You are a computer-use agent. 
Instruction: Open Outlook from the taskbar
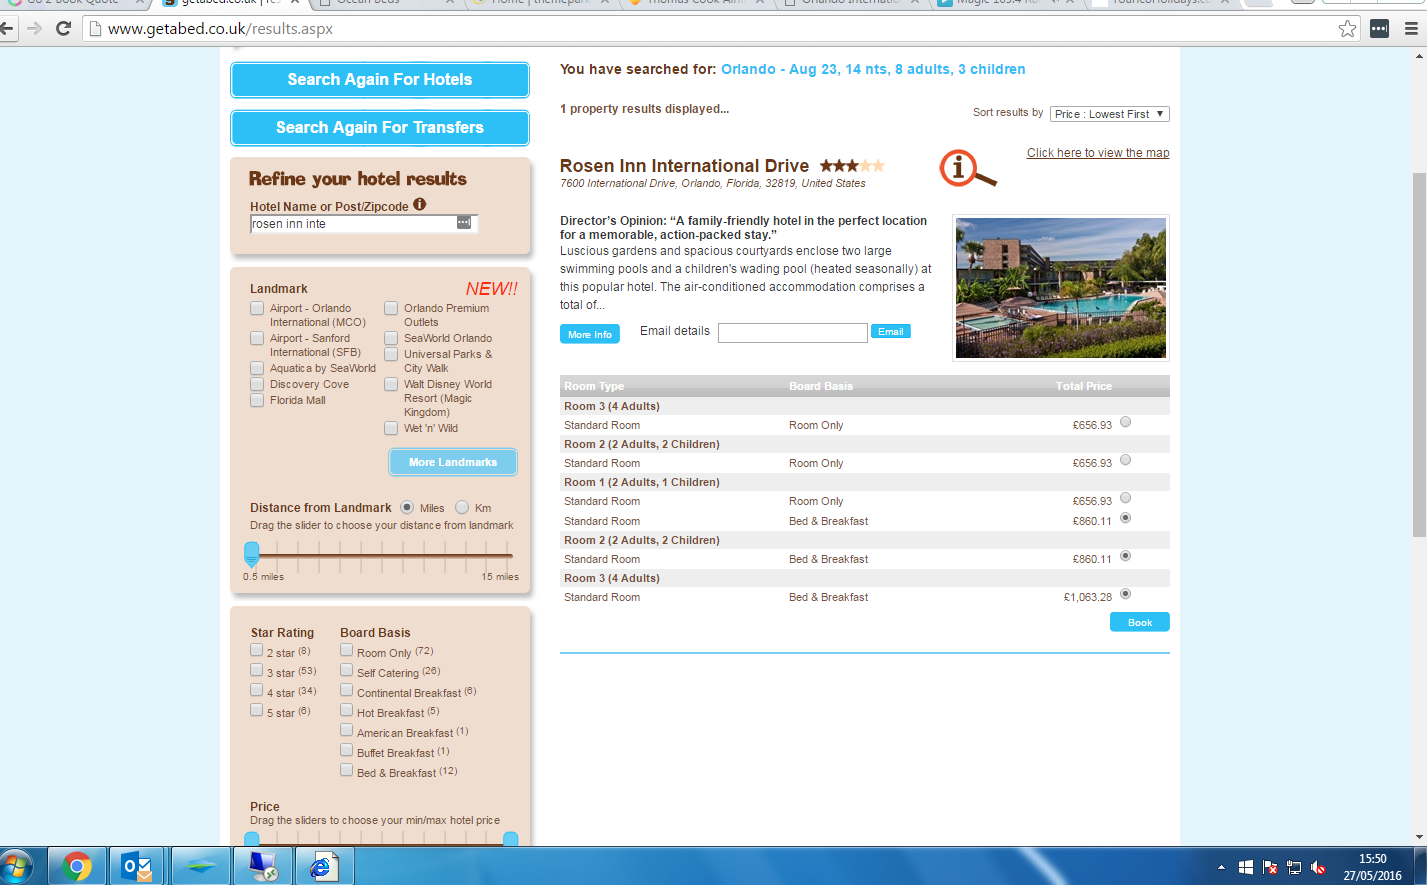(x=137, y=866)
